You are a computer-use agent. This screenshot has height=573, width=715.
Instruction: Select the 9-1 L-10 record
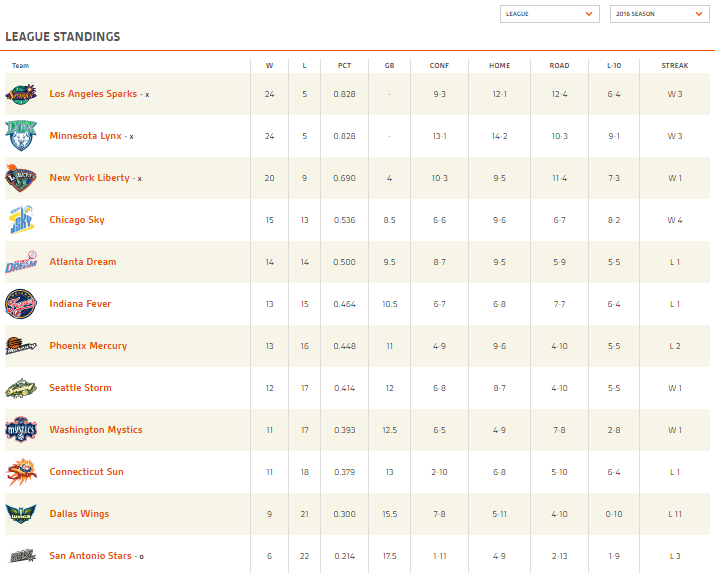(614, 136)
